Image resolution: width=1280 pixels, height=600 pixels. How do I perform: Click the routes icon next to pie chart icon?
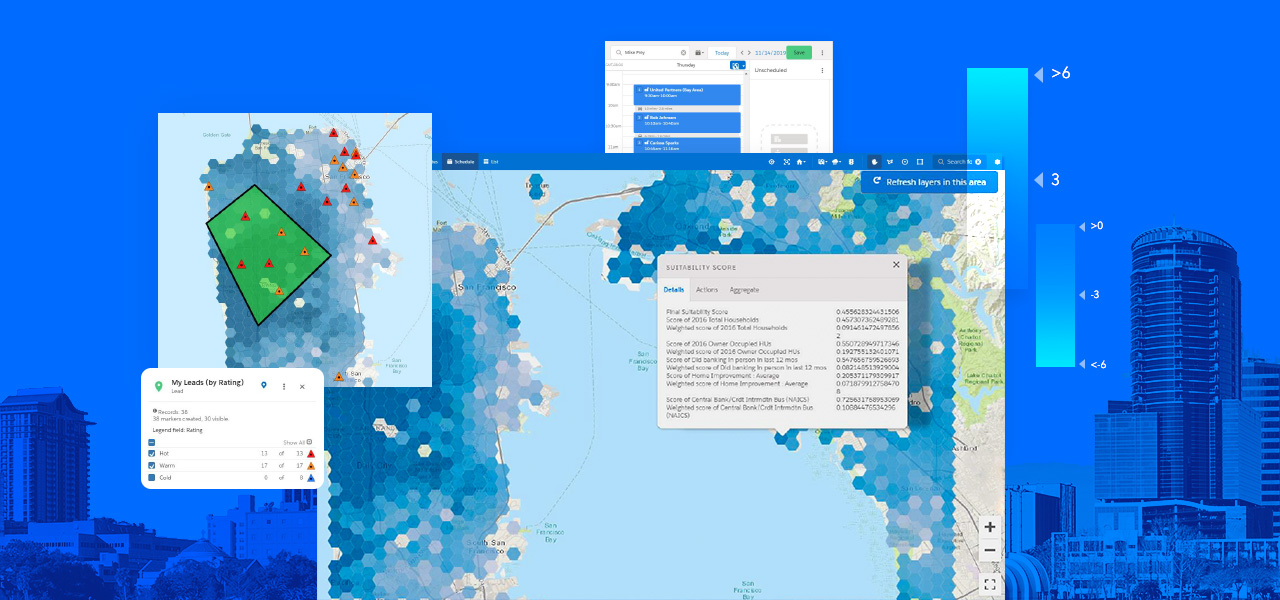click(890, 162)
